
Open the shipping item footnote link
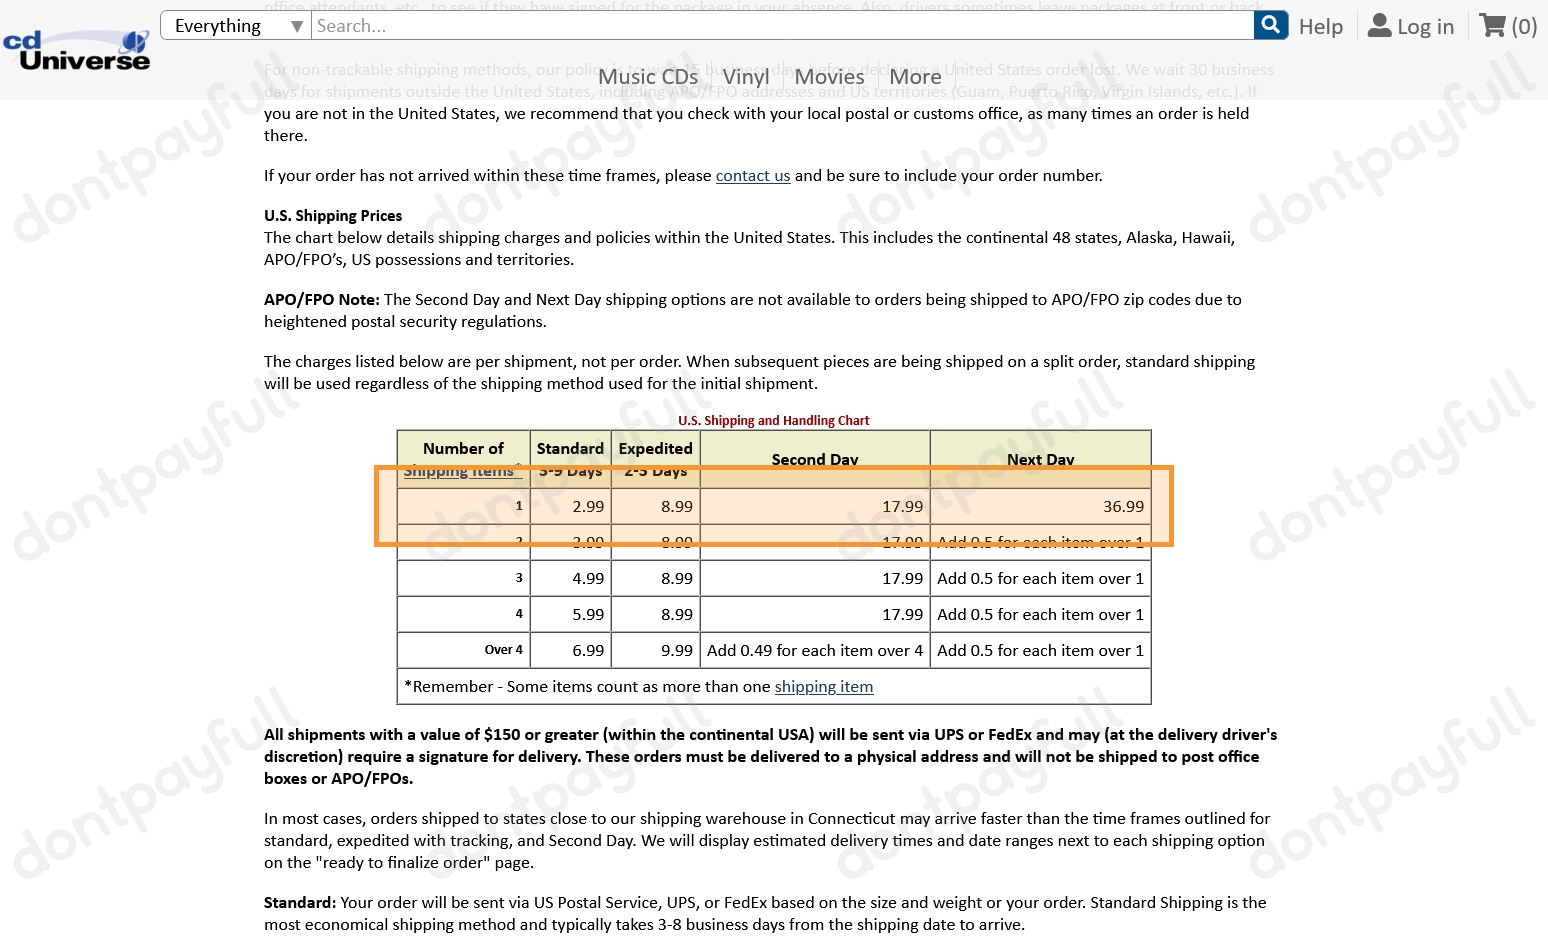tap(823, 687)
